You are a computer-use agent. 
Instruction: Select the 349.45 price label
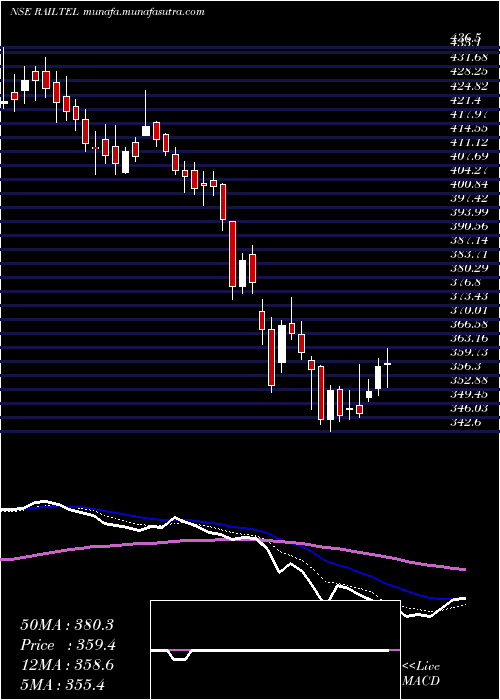pos(471,394)
